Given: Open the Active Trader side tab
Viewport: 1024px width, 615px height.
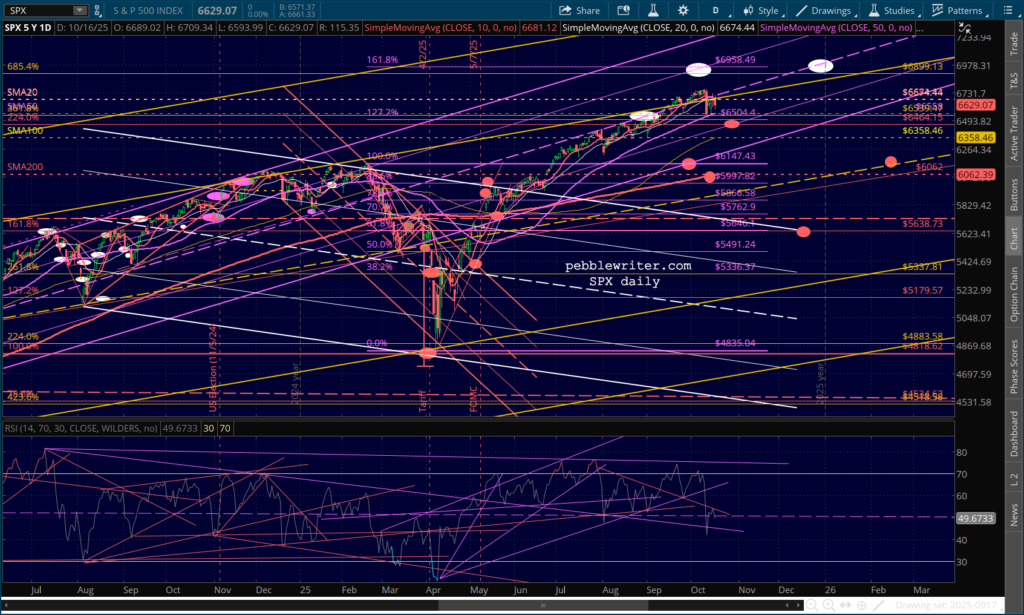Looking at the screenshot, I should 1014,133.
